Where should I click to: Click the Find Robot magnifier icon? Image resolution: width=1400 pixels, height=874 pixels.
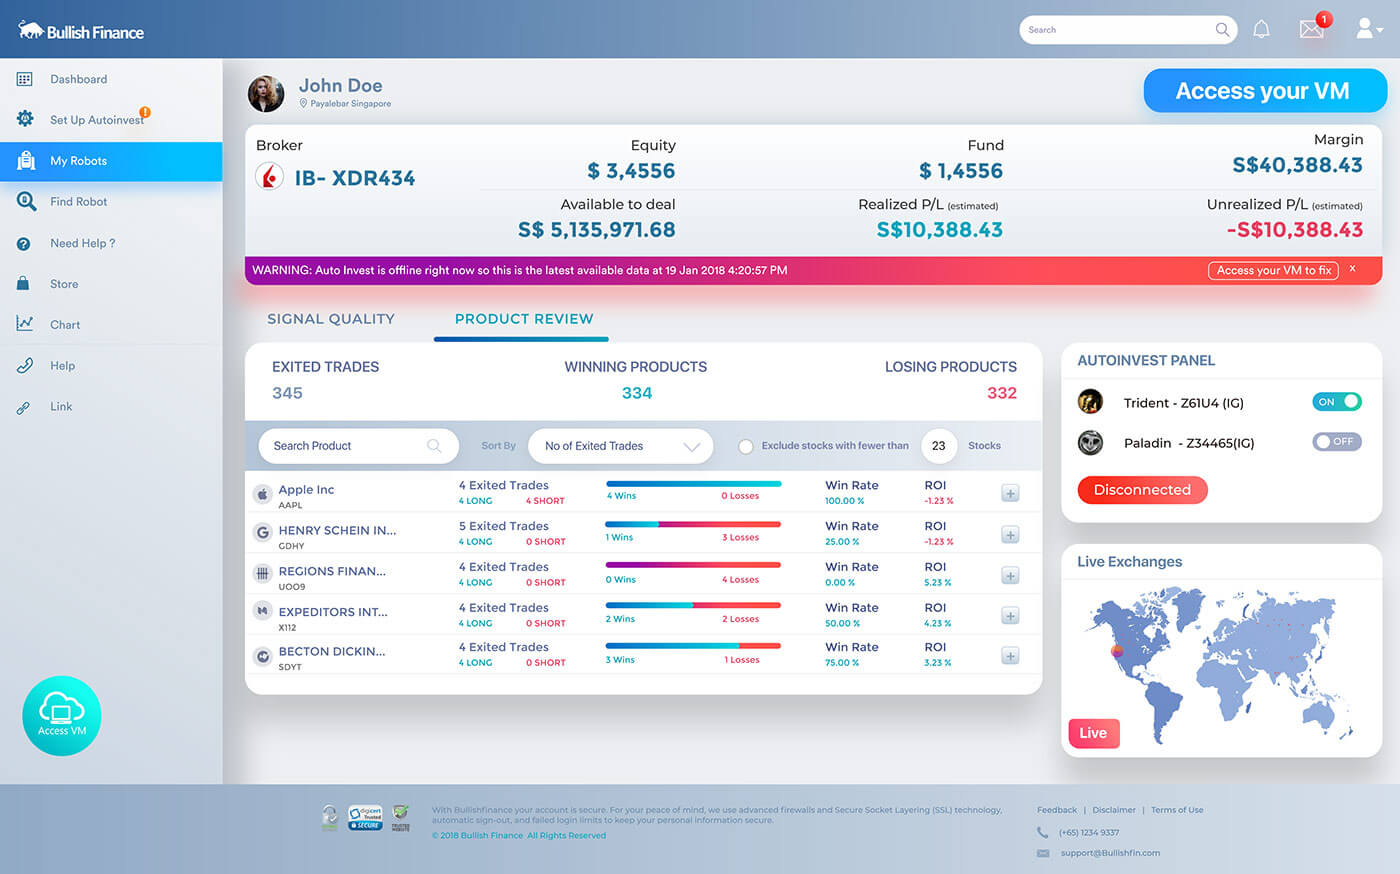click(x=26, y=201)
